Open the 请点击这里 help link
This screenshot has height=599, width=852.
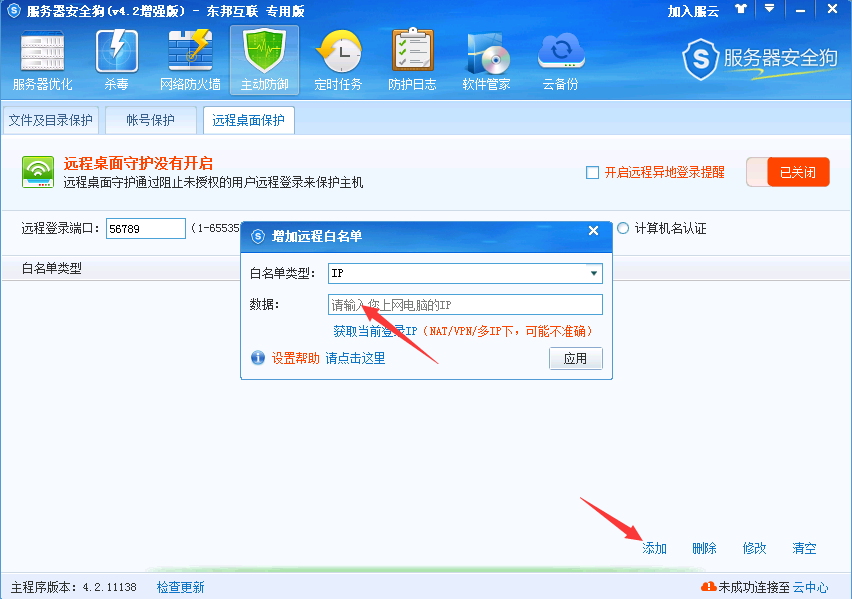[x=355, y=358]
